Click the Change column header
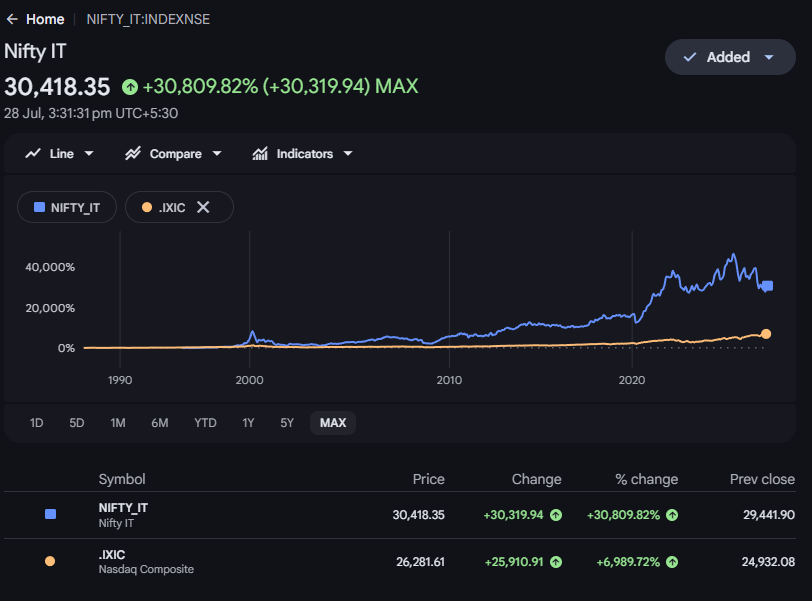Screen dimensions: 812x601 tap(536, 479)
